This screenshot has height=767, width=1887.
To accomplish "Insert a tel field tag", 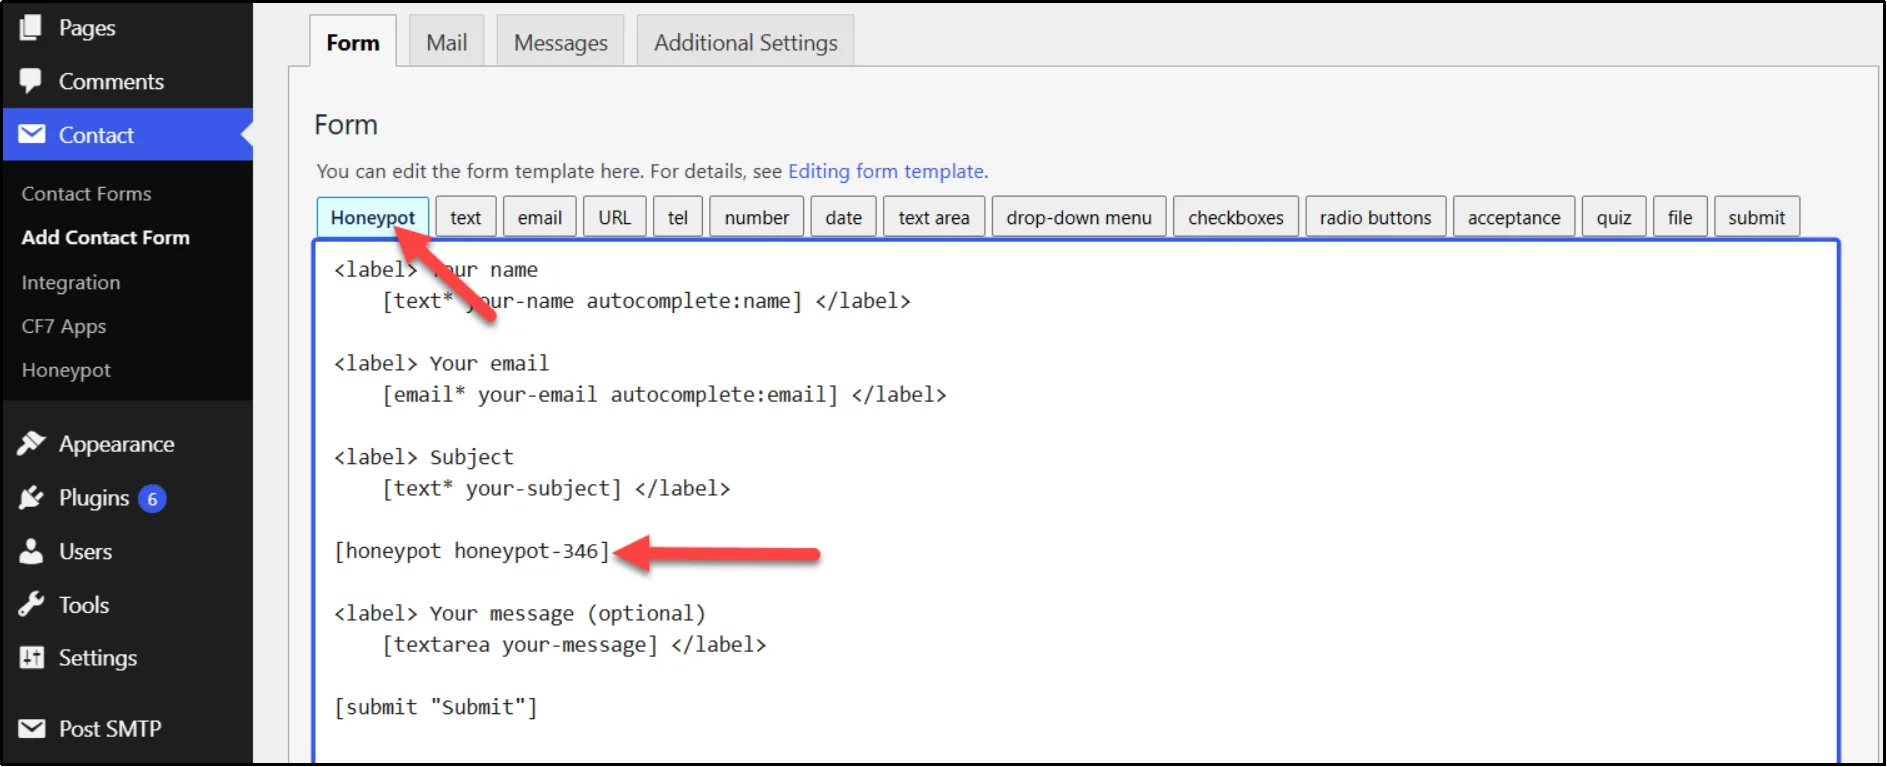I will (x=678, y=217).
